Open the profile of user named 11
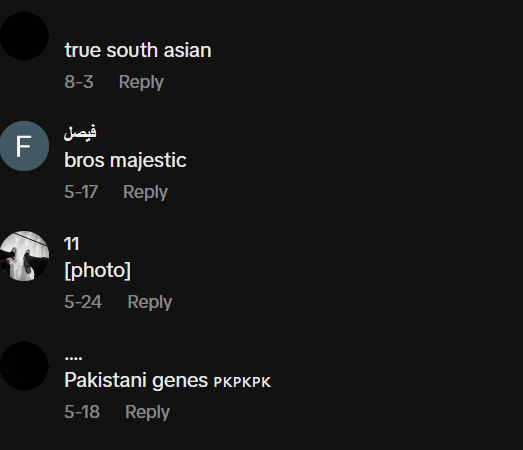The image size is (523, 450). pyautogui.click(x=71, y=244)
